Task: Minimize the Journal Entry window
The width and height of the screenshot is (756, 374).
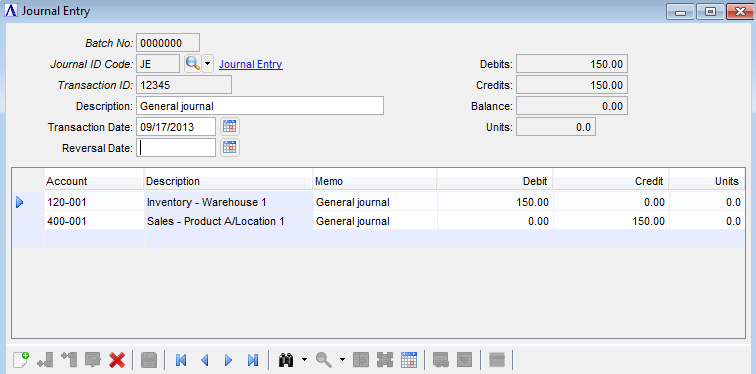Action: [x=680, y=12]
